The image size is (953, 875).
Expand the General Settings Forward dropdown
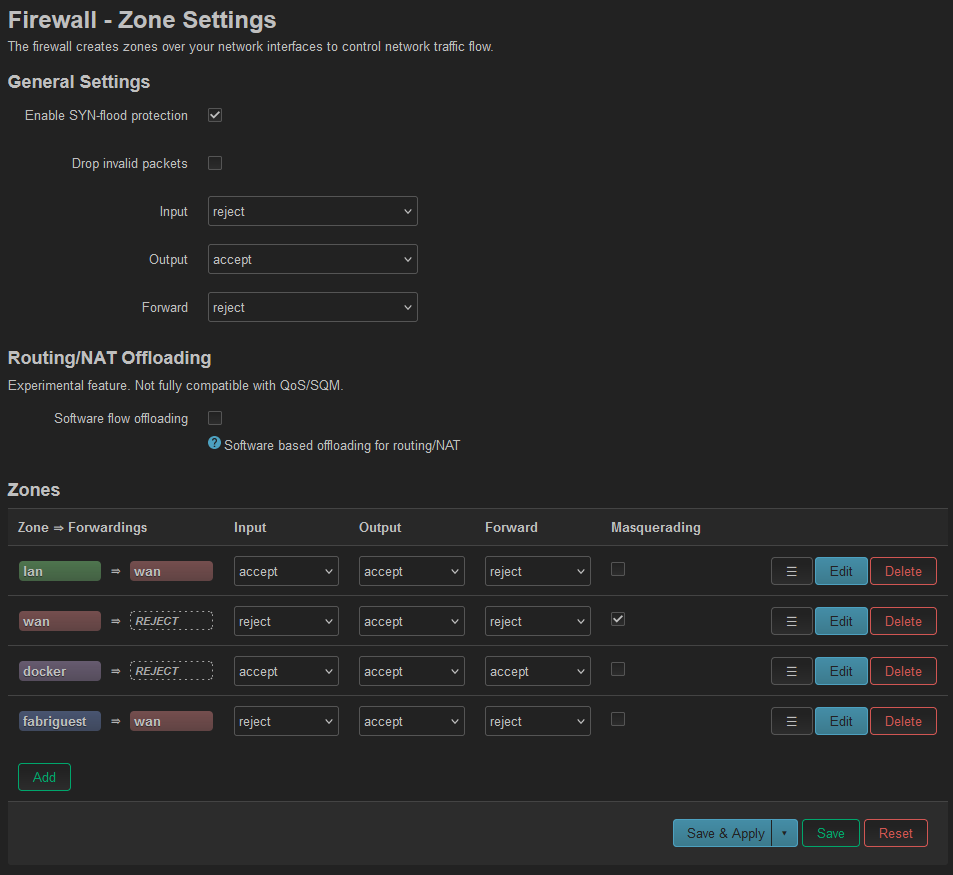tap(313, 307)
